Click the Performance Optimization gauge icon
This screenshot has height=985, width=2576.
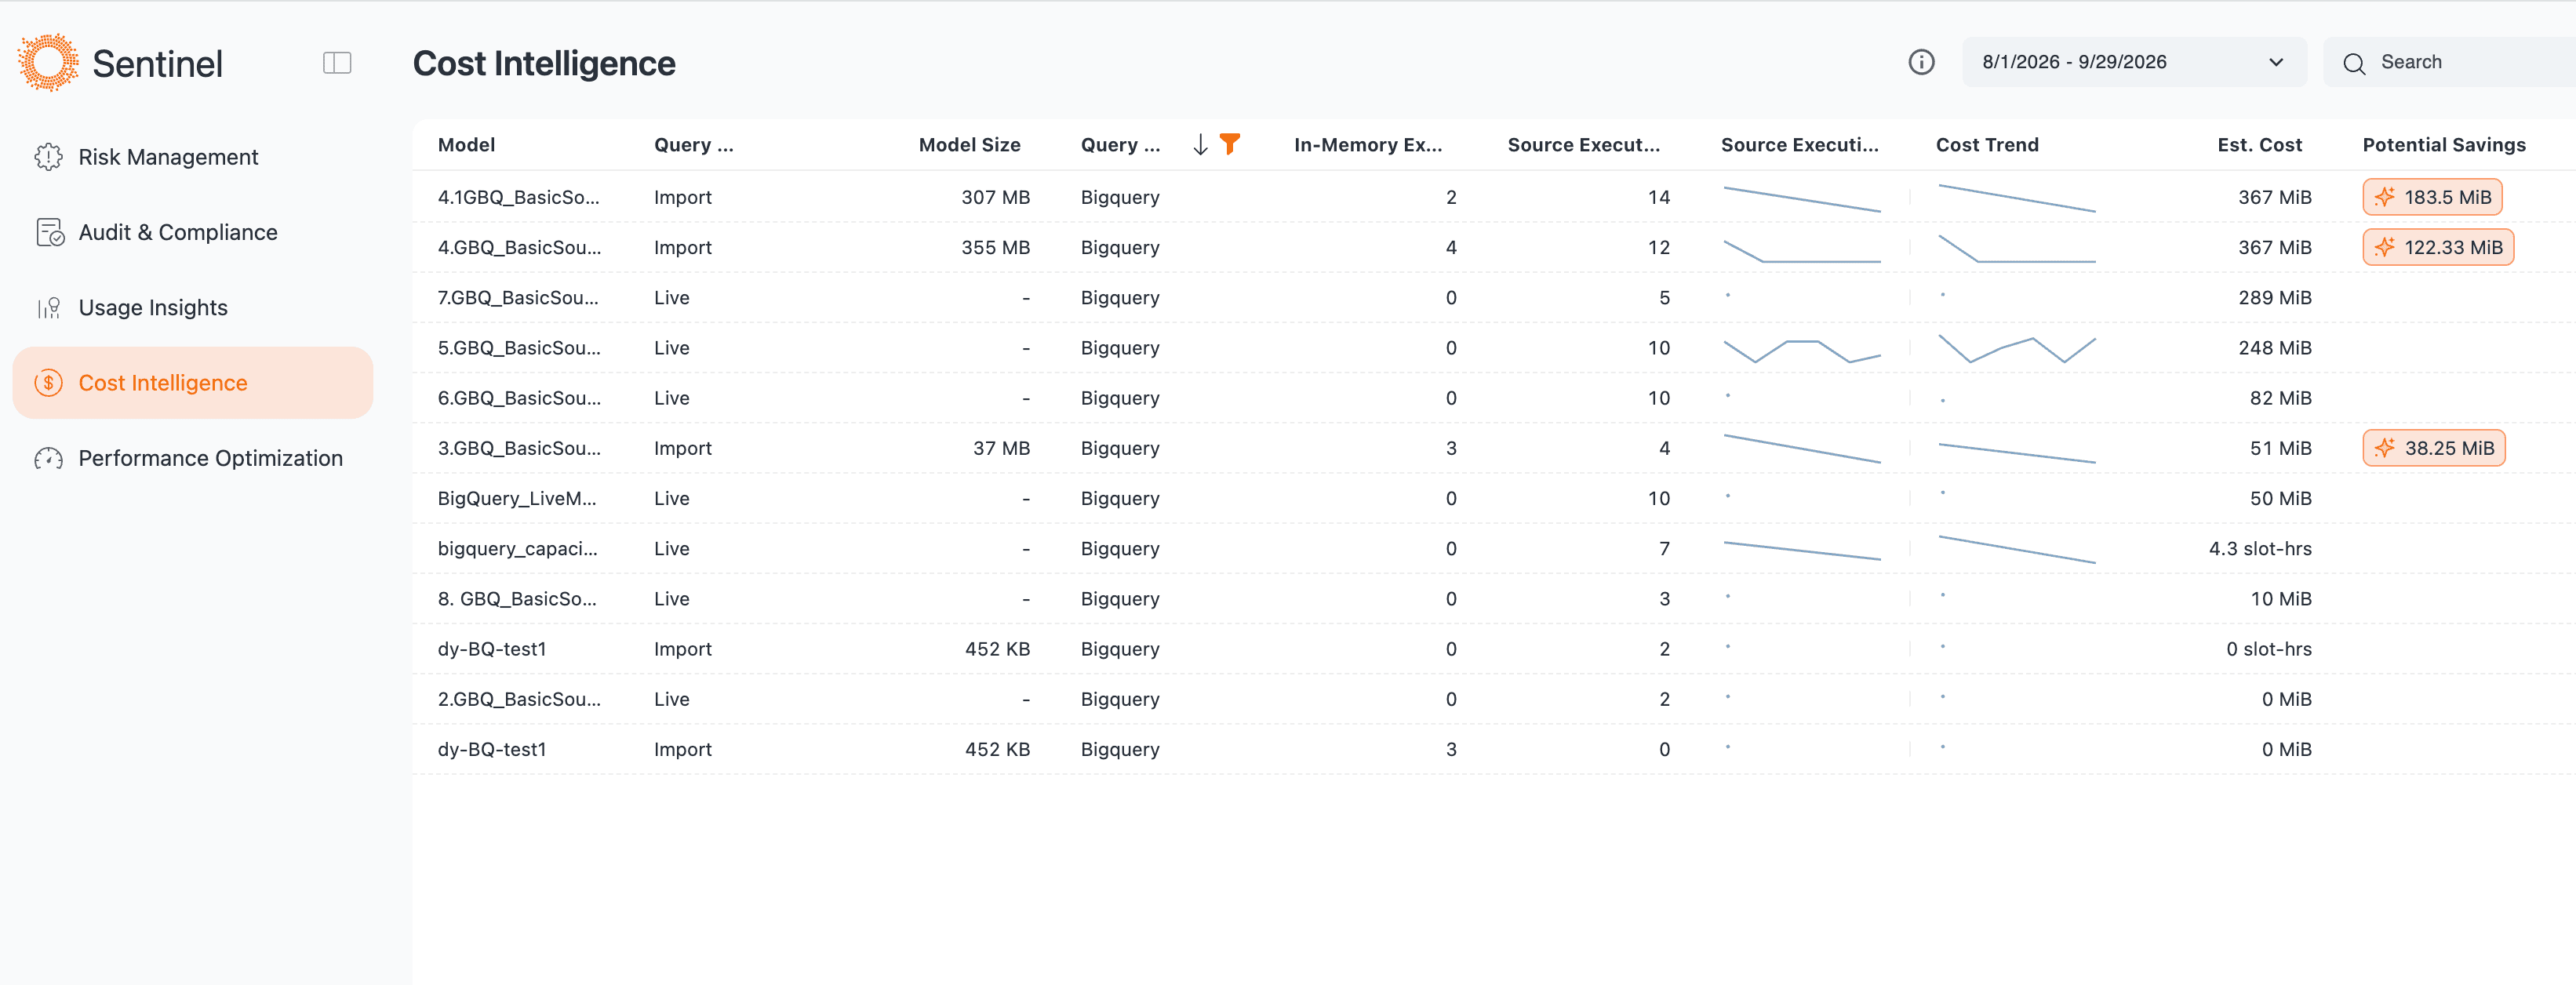tap(49, 458)
